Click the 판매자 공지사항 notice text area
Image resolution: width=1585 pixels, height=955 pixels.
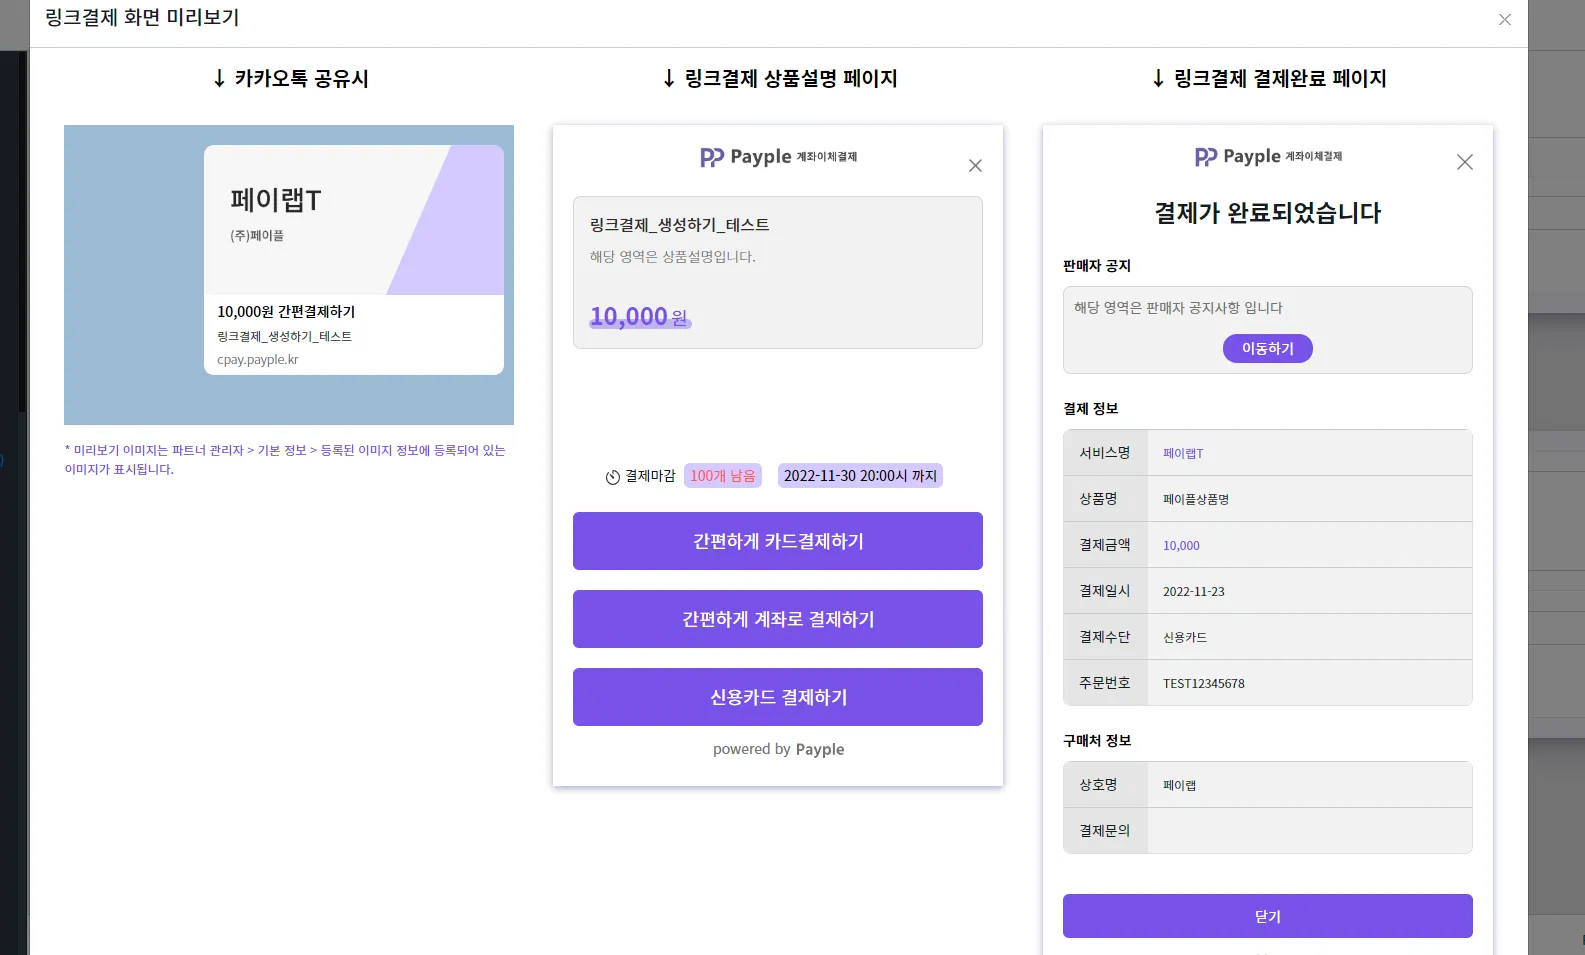pos(1178,308)
